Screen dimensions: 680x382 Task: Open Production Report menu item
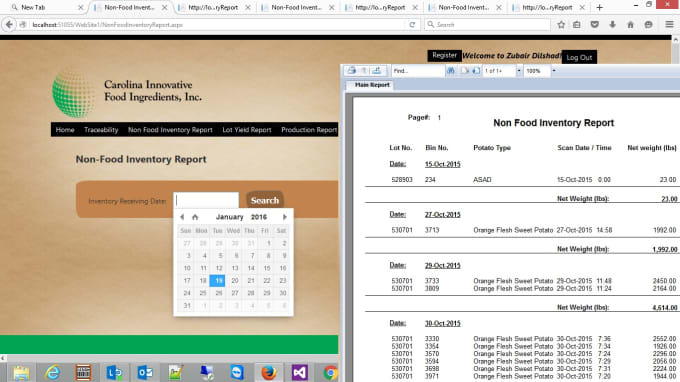(309, 130)
